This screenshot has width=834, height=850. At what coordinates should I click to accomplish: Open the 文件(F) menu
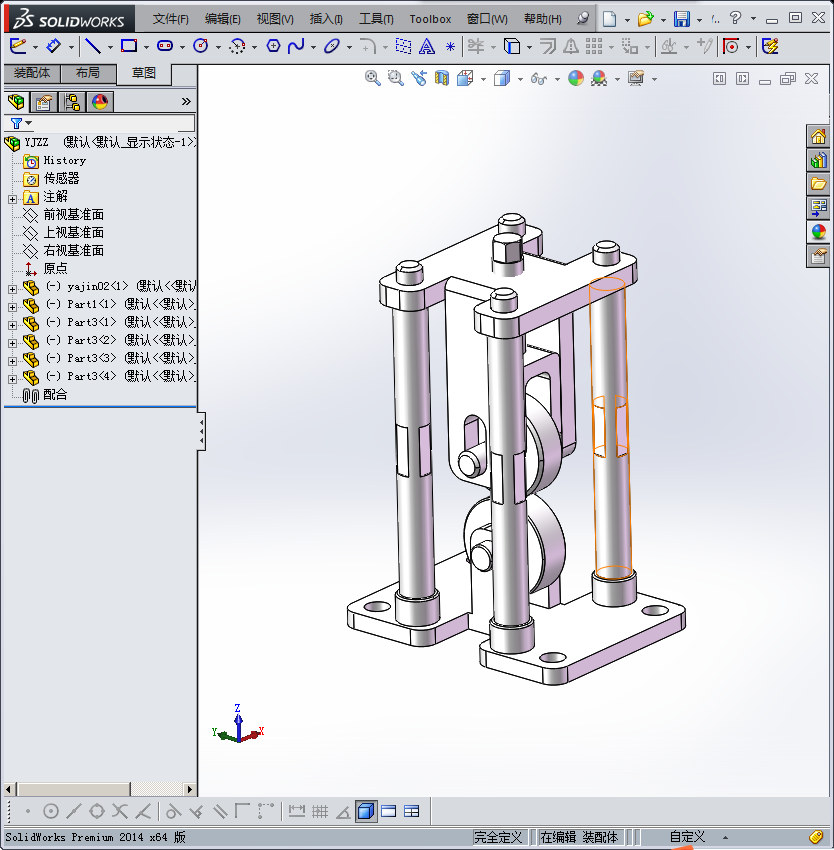[x=170, y=19]
